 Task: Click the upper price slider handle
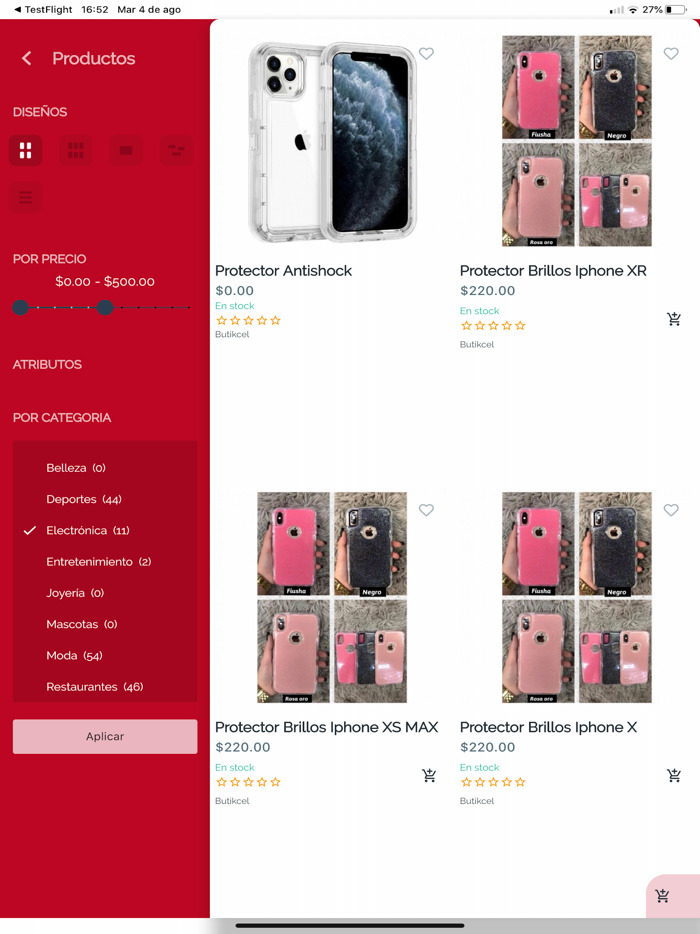[105, 308]
